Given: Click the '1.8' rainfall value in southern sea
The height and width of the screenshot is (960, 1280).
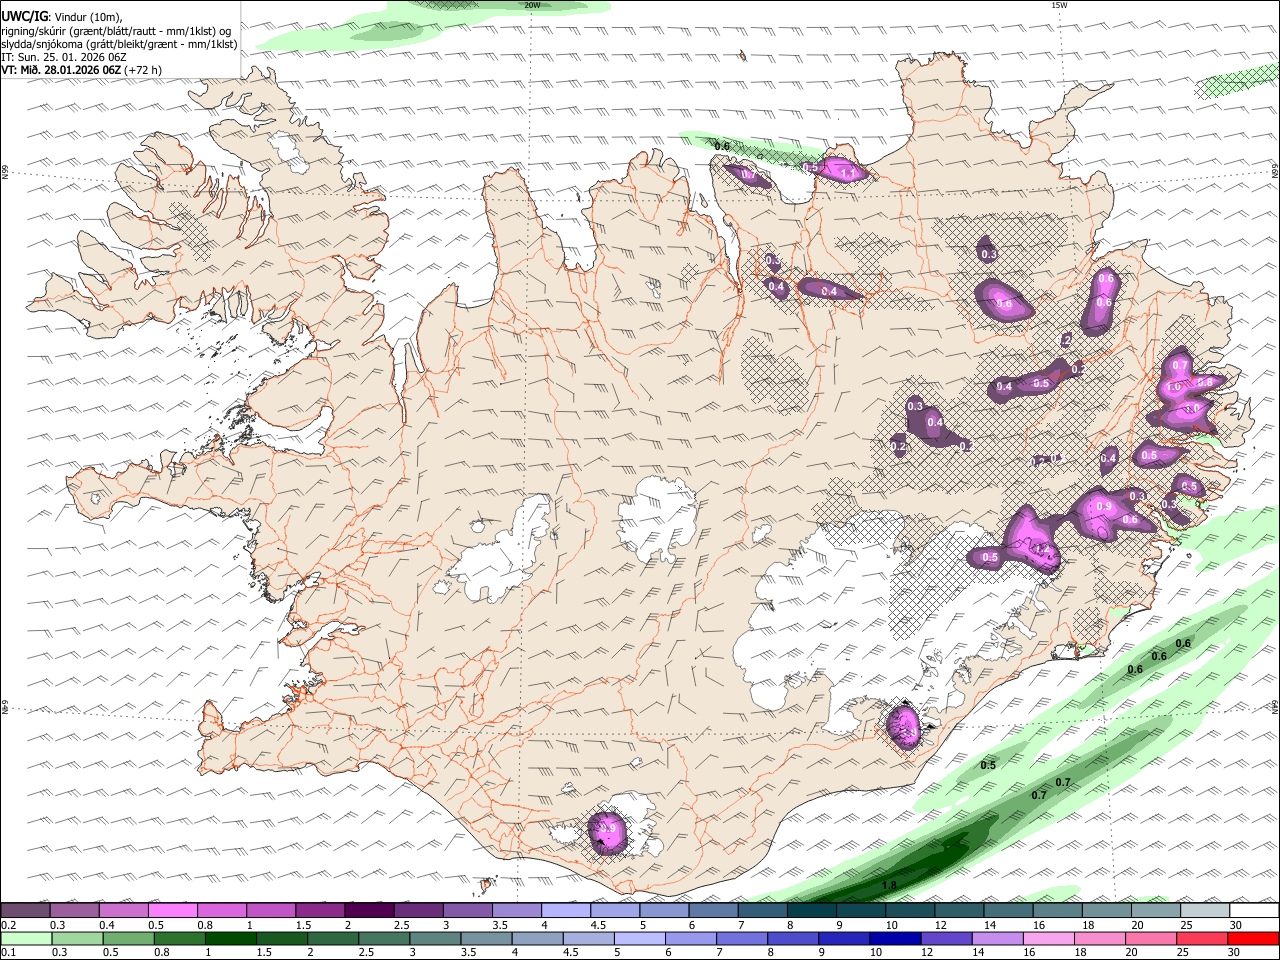Looking at the screenshot, I should coord(889,886).
